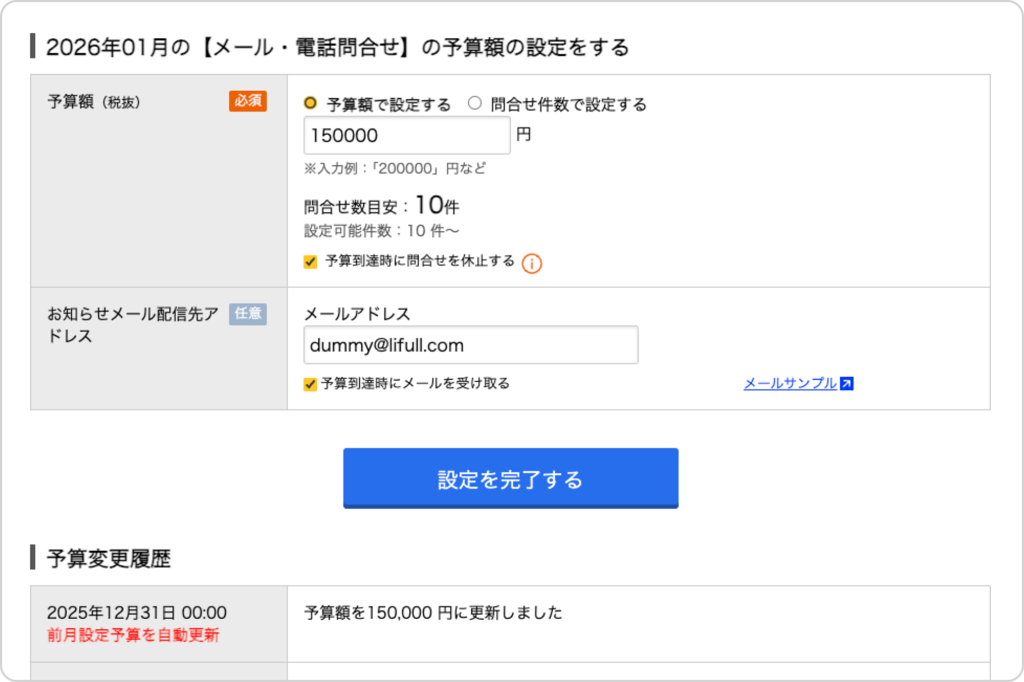Open the メールサンプル link
Screen dimensions: 1024x682
(x=789, y=383)
